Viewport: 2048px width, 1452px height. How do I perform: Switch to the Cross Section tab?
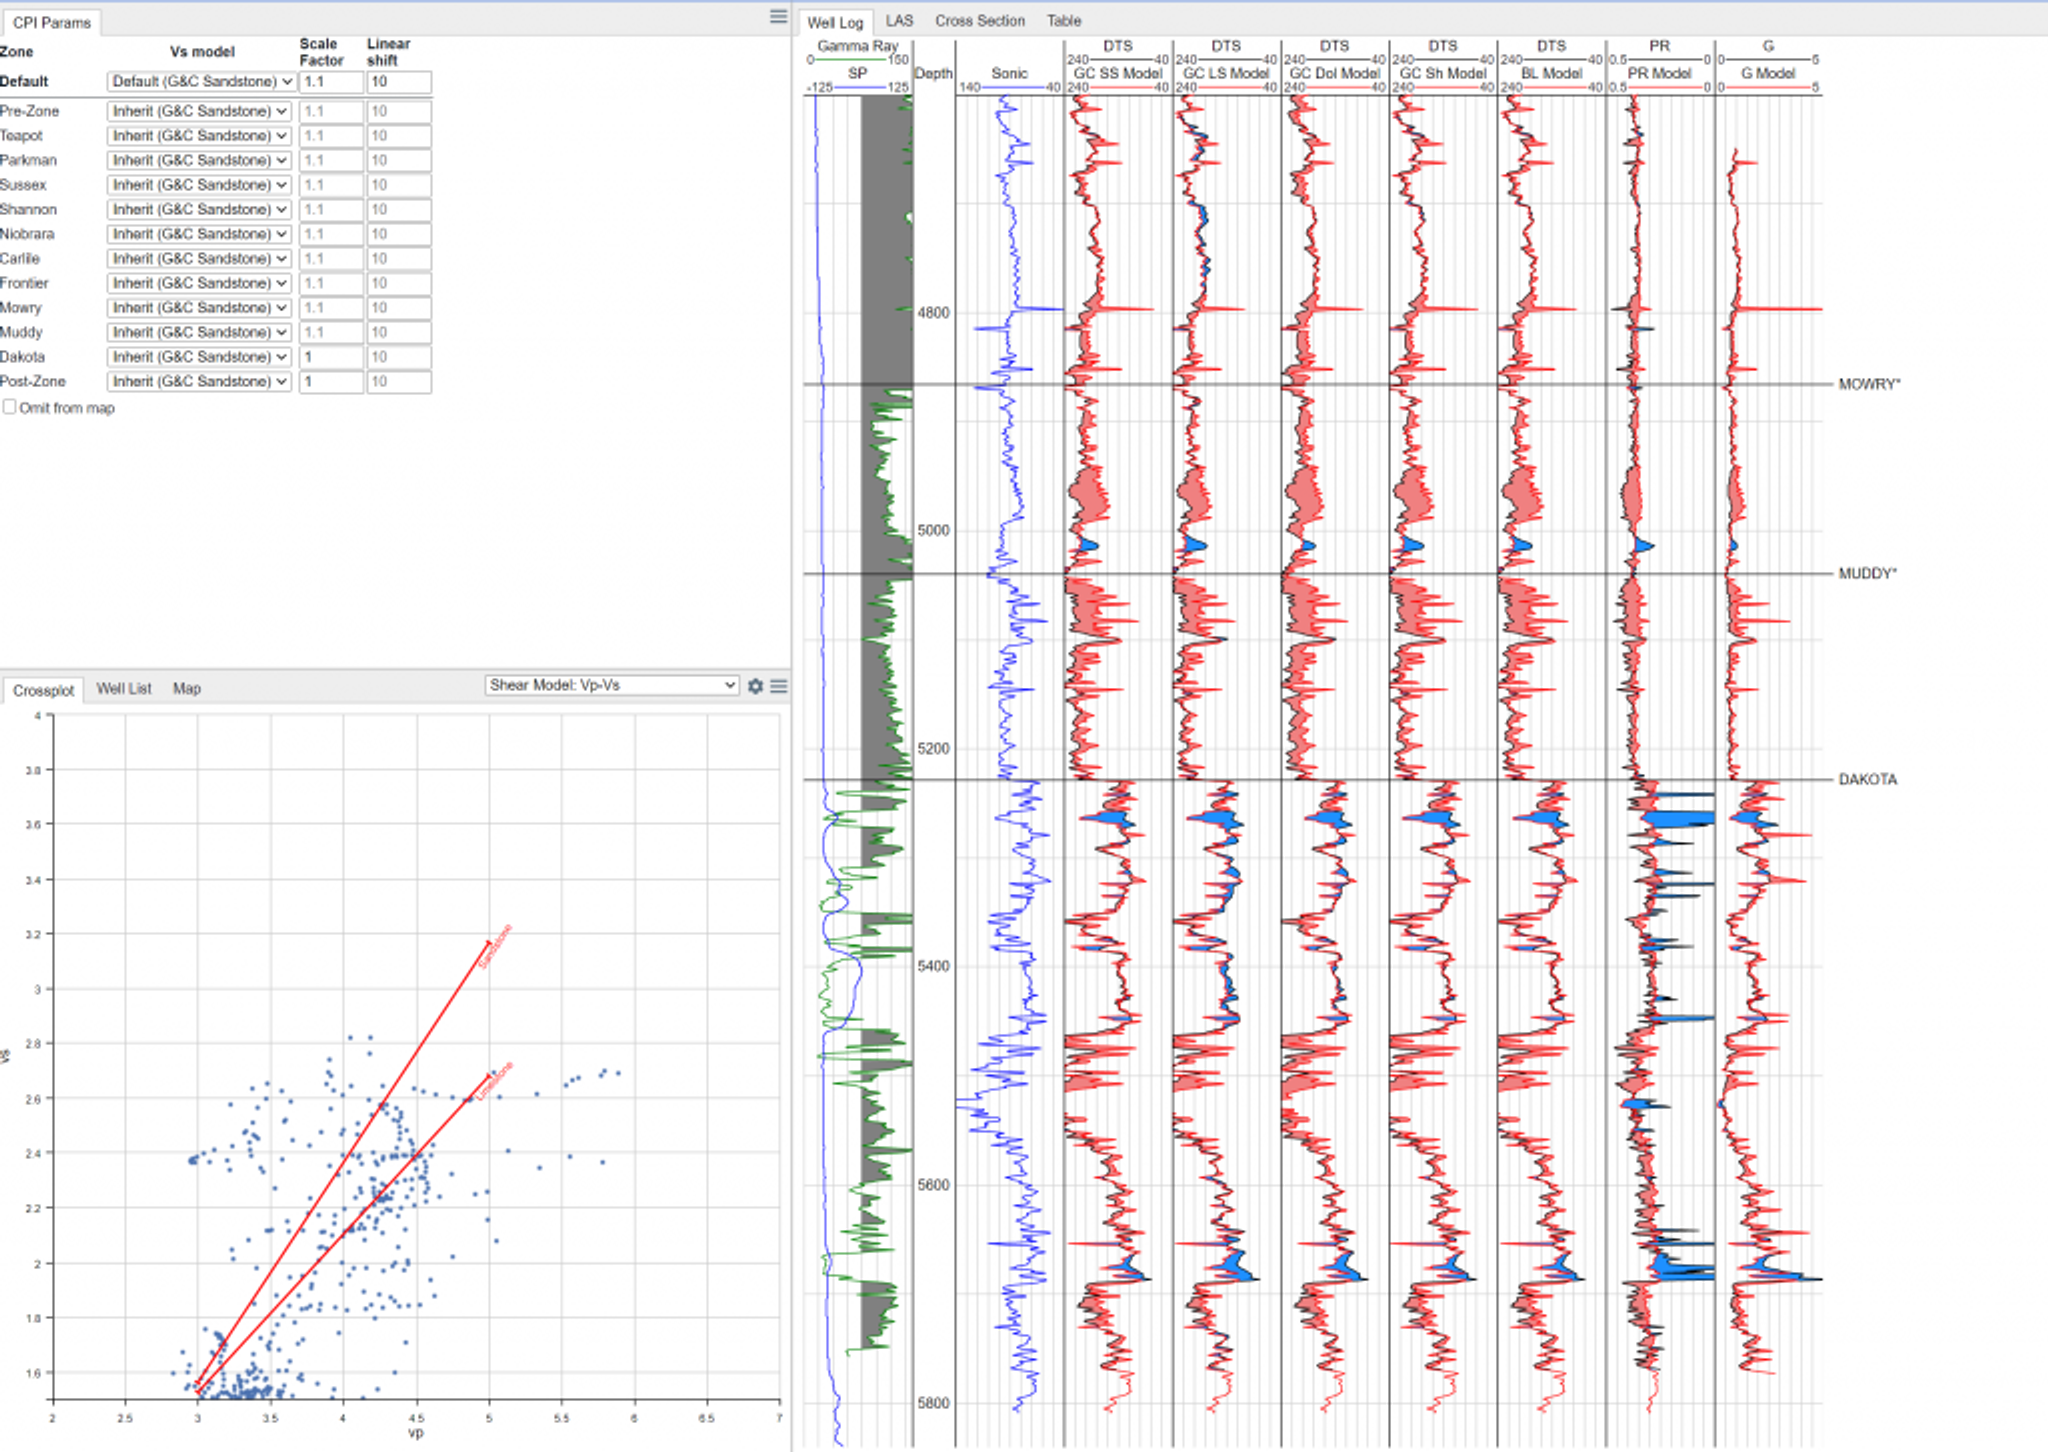point(980,21)
